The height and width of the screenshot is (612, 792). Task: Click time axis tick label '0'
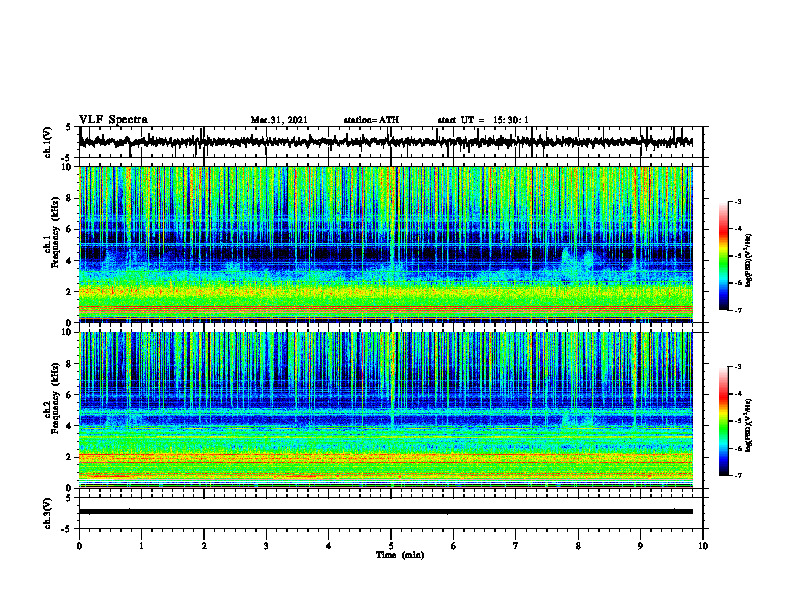[79, 546]
